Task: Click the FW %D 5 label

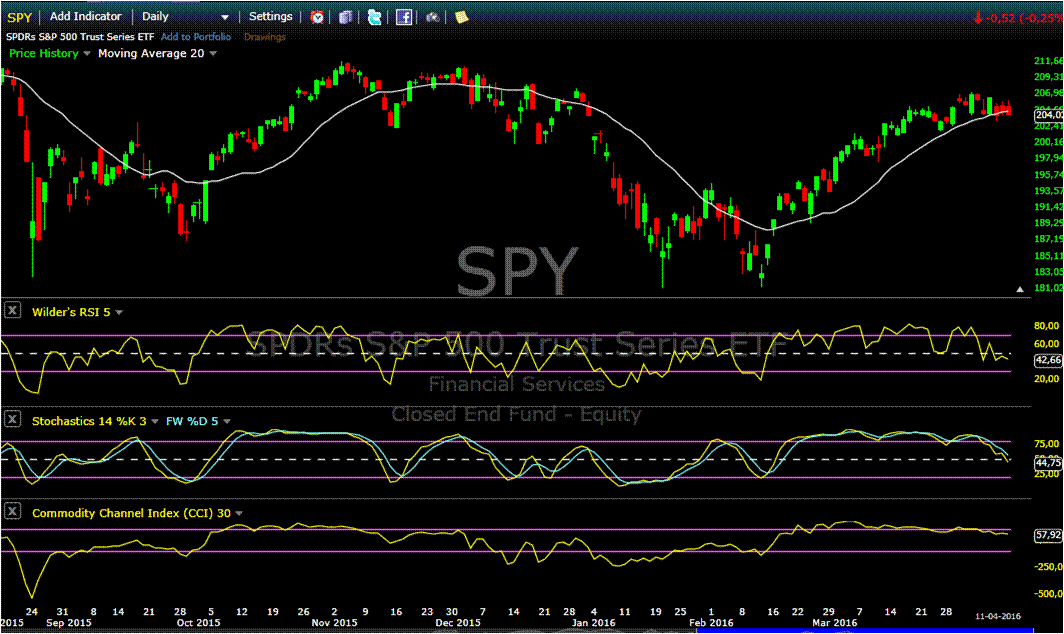Action: click(x=192, y=421)
